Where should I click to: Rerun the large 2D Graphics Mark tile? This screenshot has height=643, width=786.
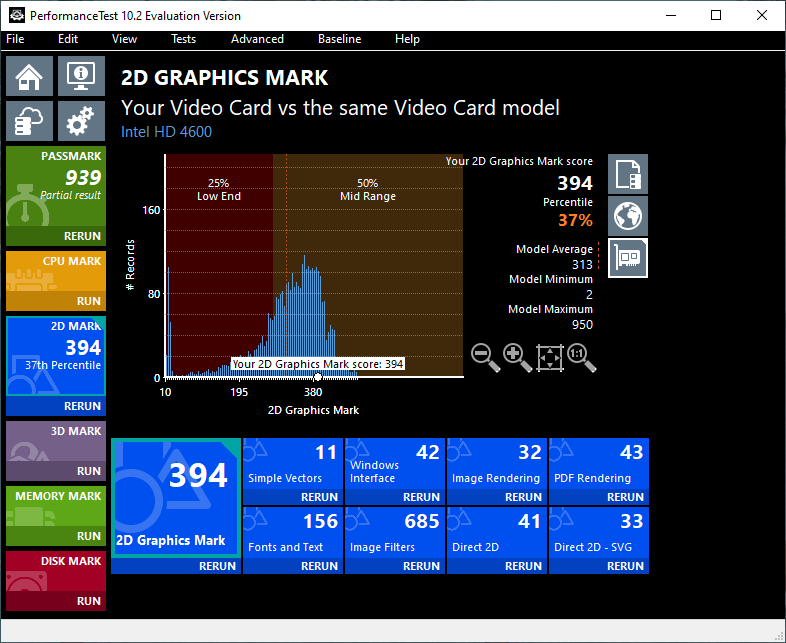(x=176, y=566)
